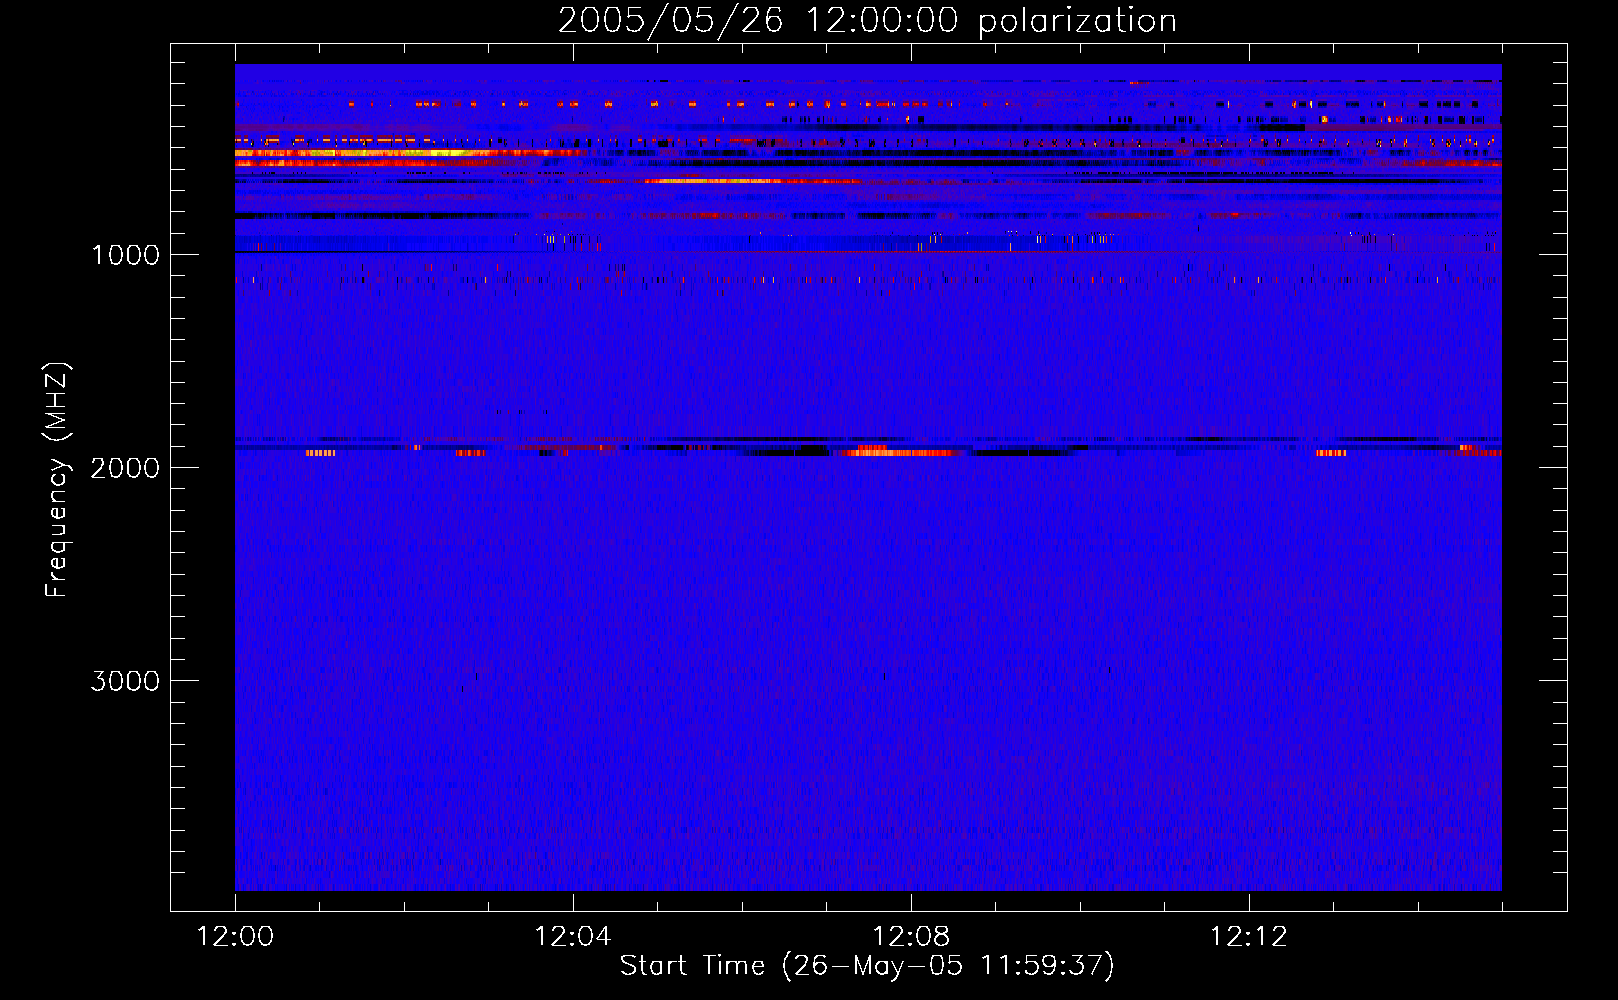1618x1000 pixels.
Task: Click the '1000' frequency tick label
Action: coord(125,255)
